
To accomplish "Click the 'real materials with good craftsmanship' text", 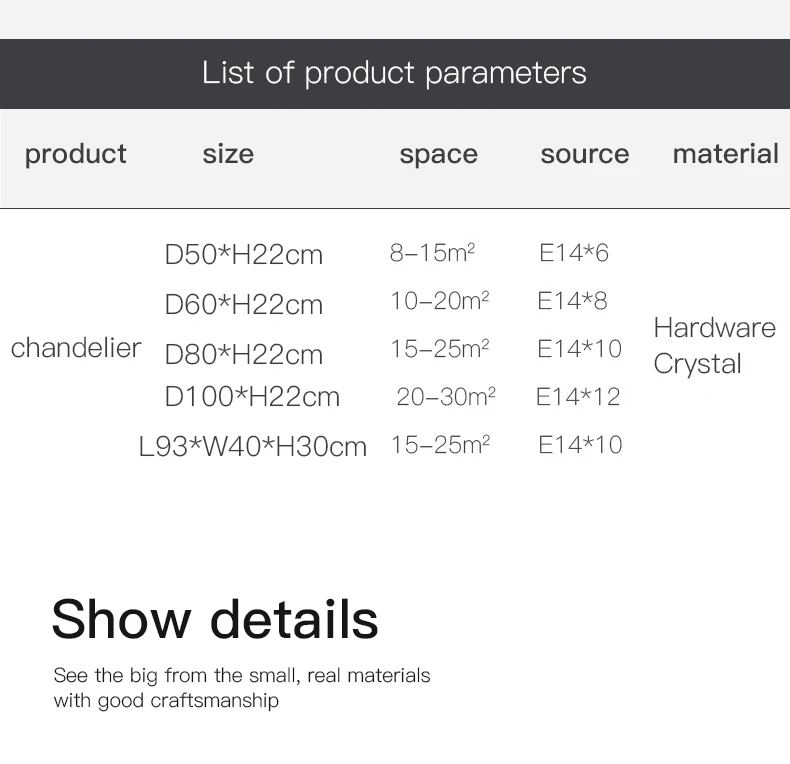I will (242, 688).
